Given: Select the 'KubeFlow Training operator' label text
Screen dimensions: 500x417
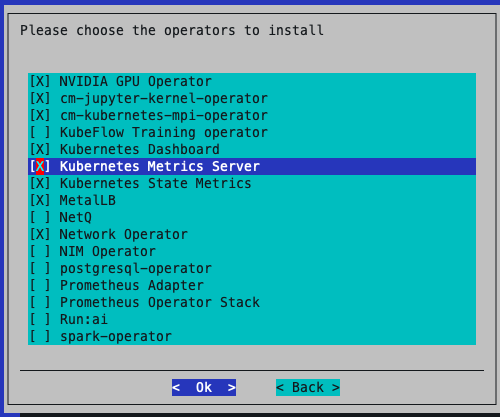Looking at the screenshot, I should click(164, 133).
